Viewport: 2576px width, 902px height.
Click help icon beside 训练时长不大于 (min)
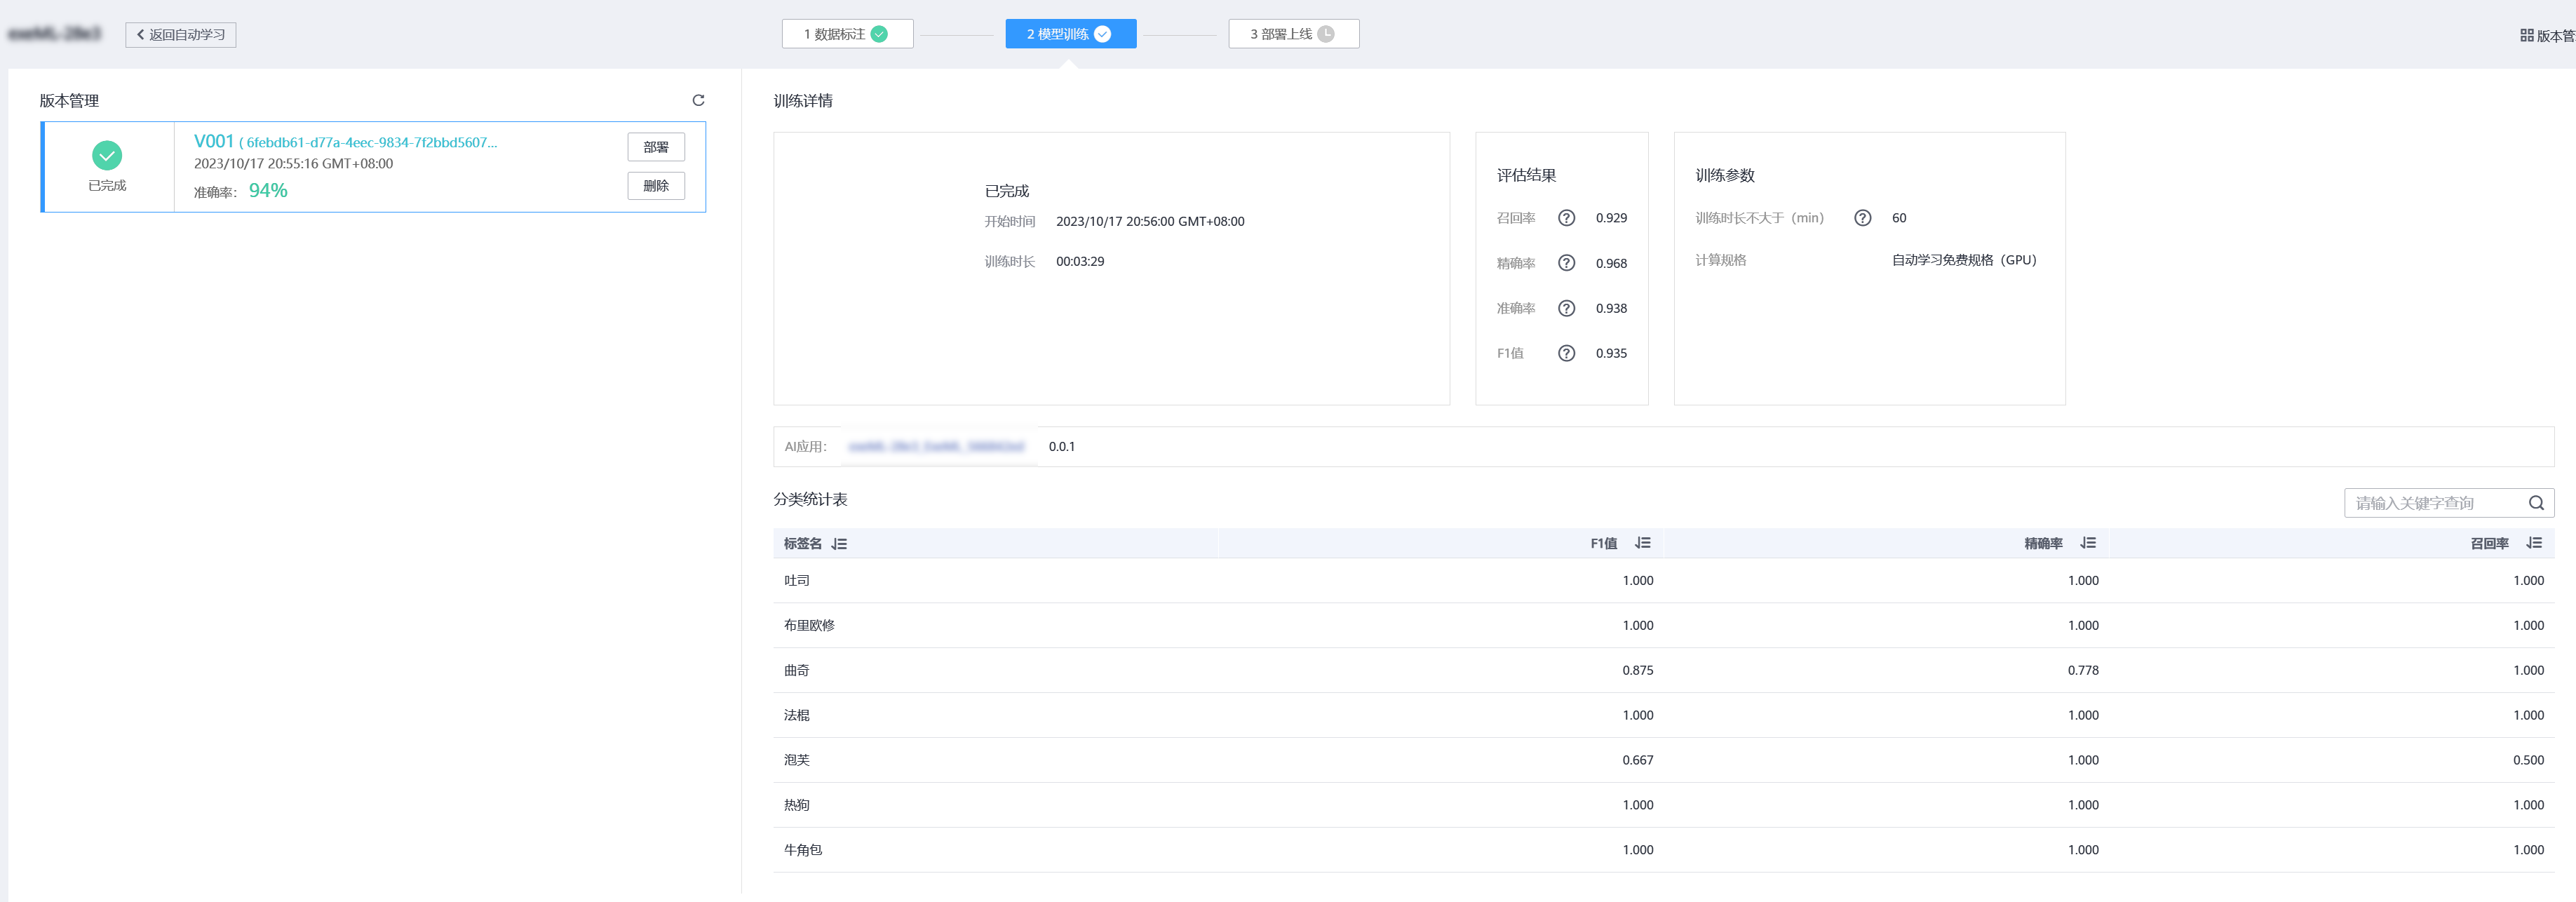pyautogui.click(x=1862, y=218)
